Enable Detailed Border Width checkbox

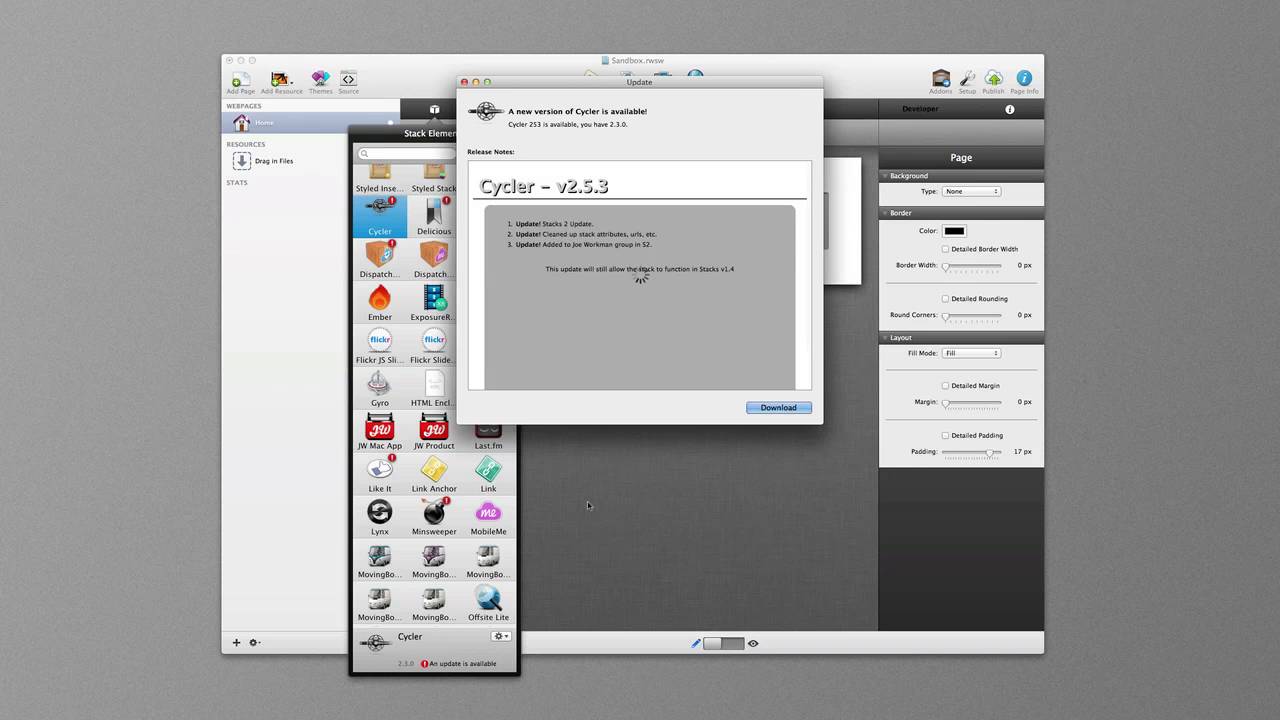[945, 249]
